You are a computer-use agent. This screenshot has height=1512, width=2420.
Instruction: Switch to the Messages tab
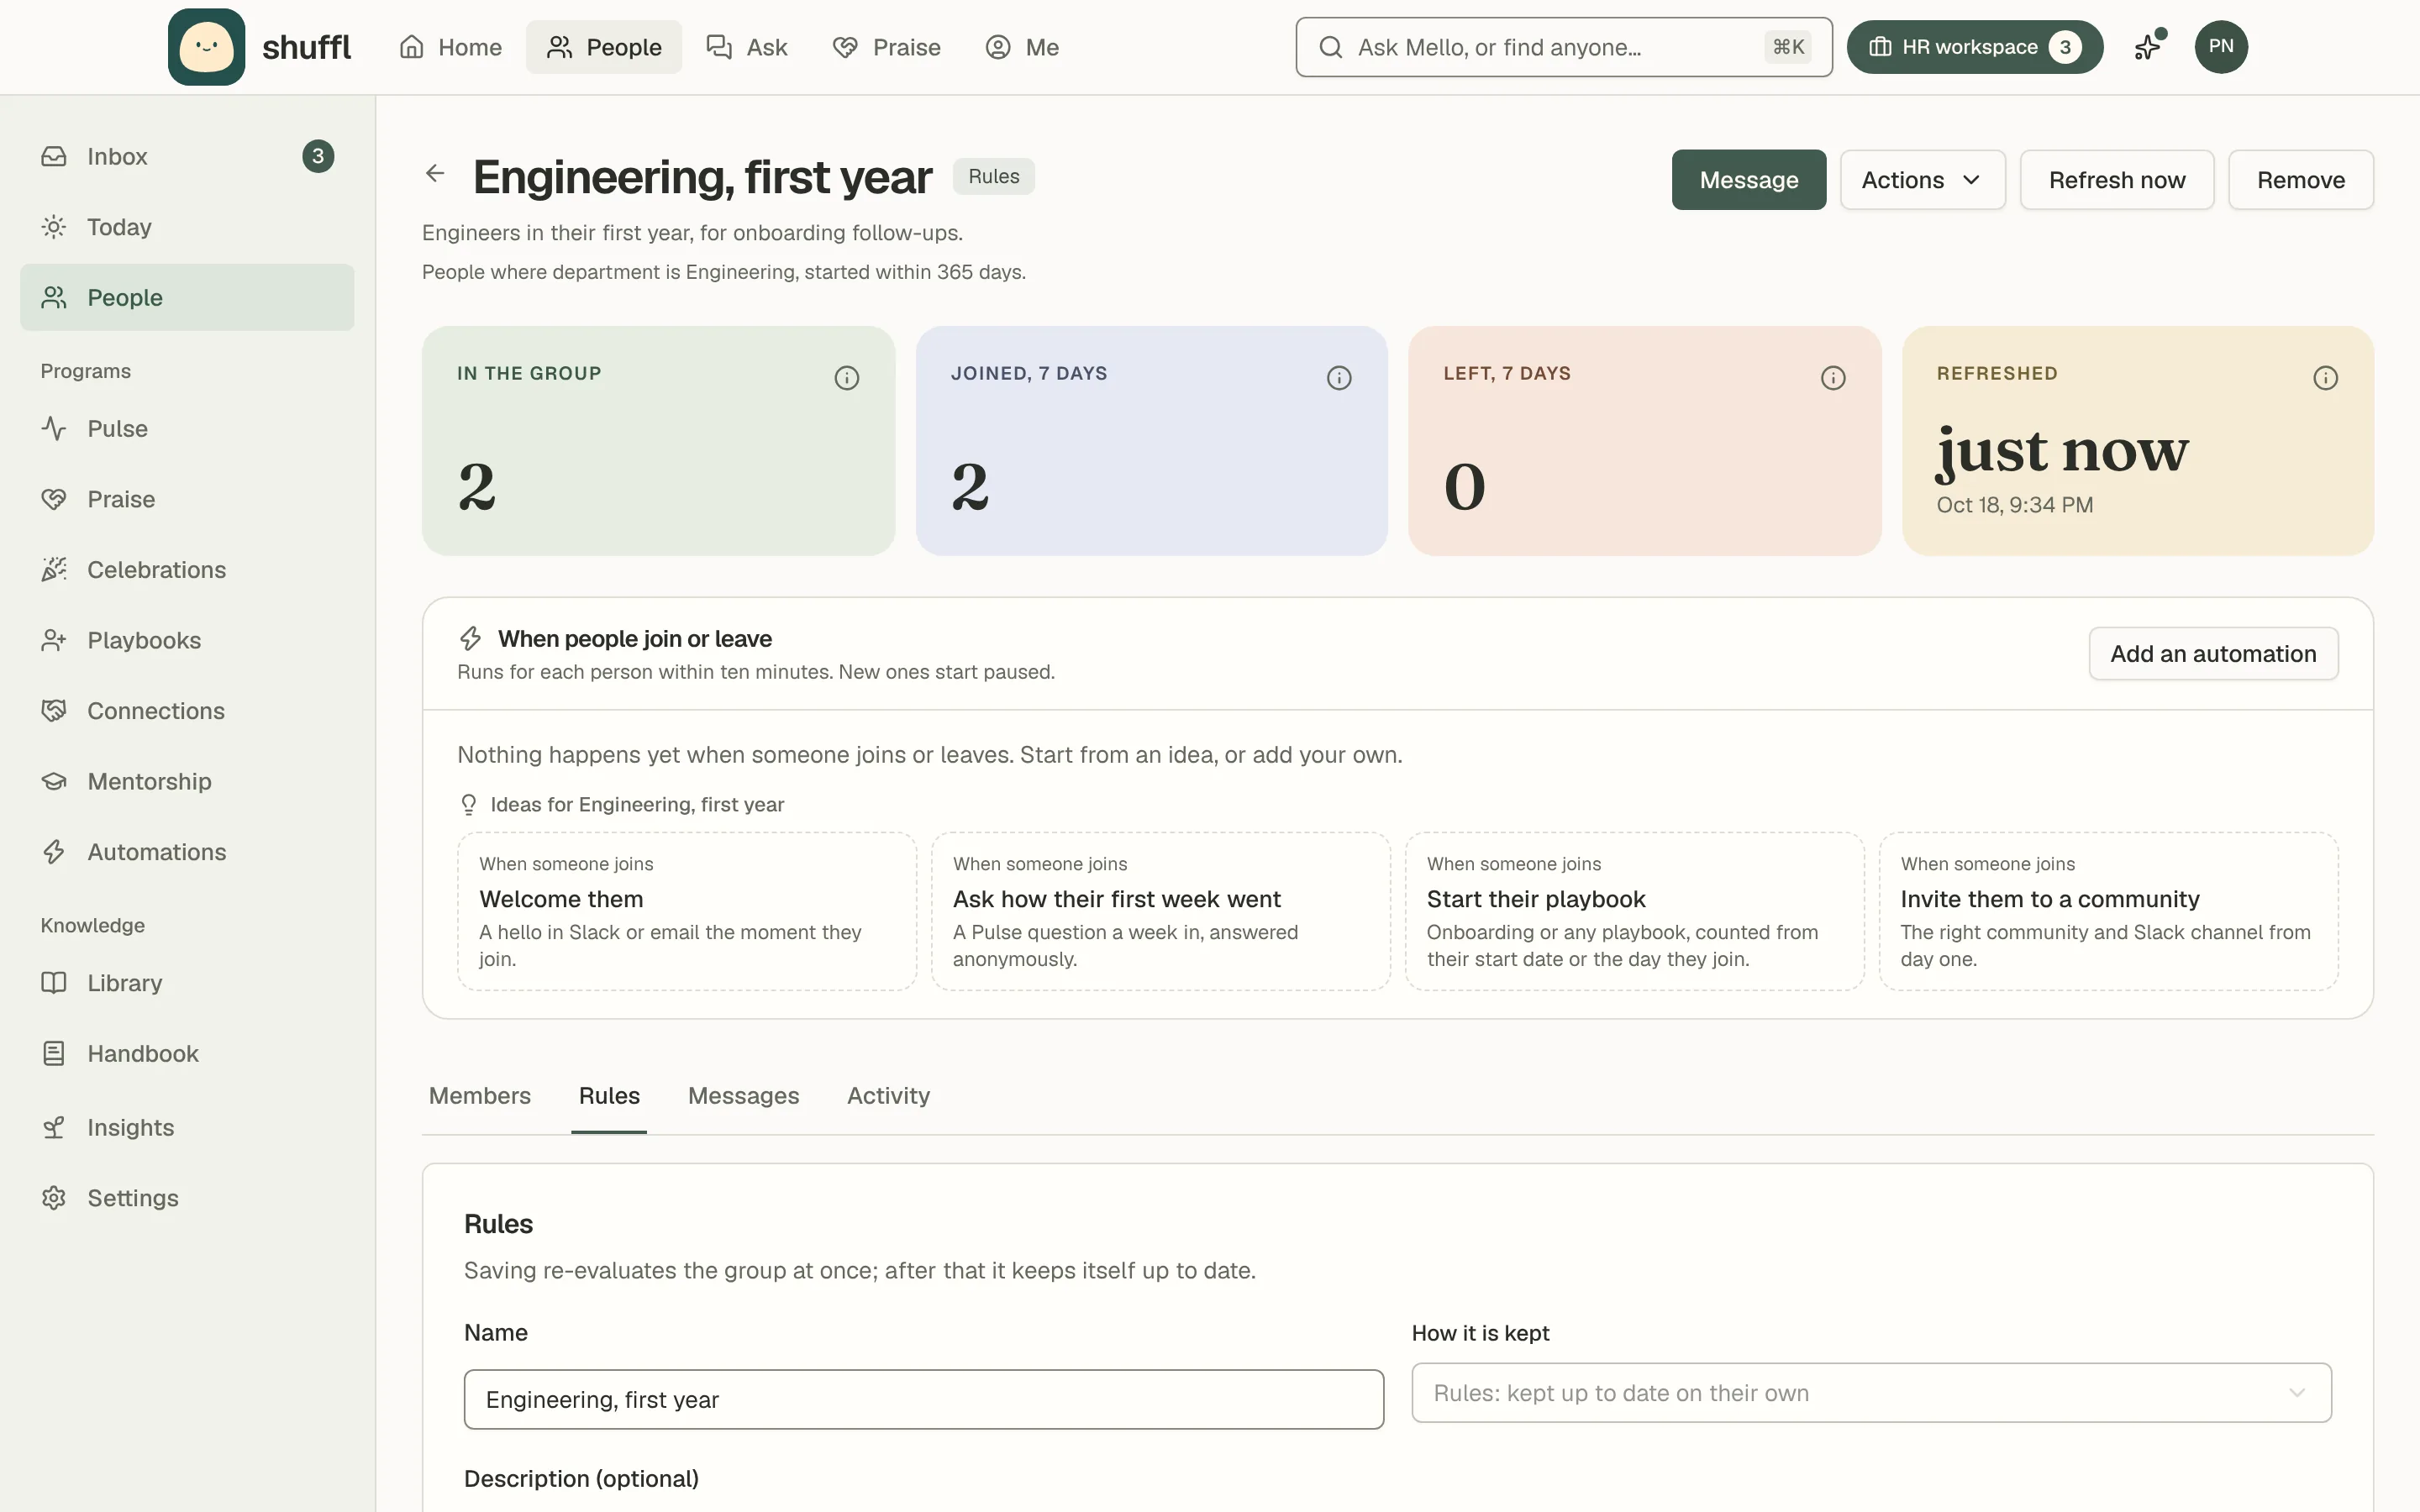(x=743, y=1096)
